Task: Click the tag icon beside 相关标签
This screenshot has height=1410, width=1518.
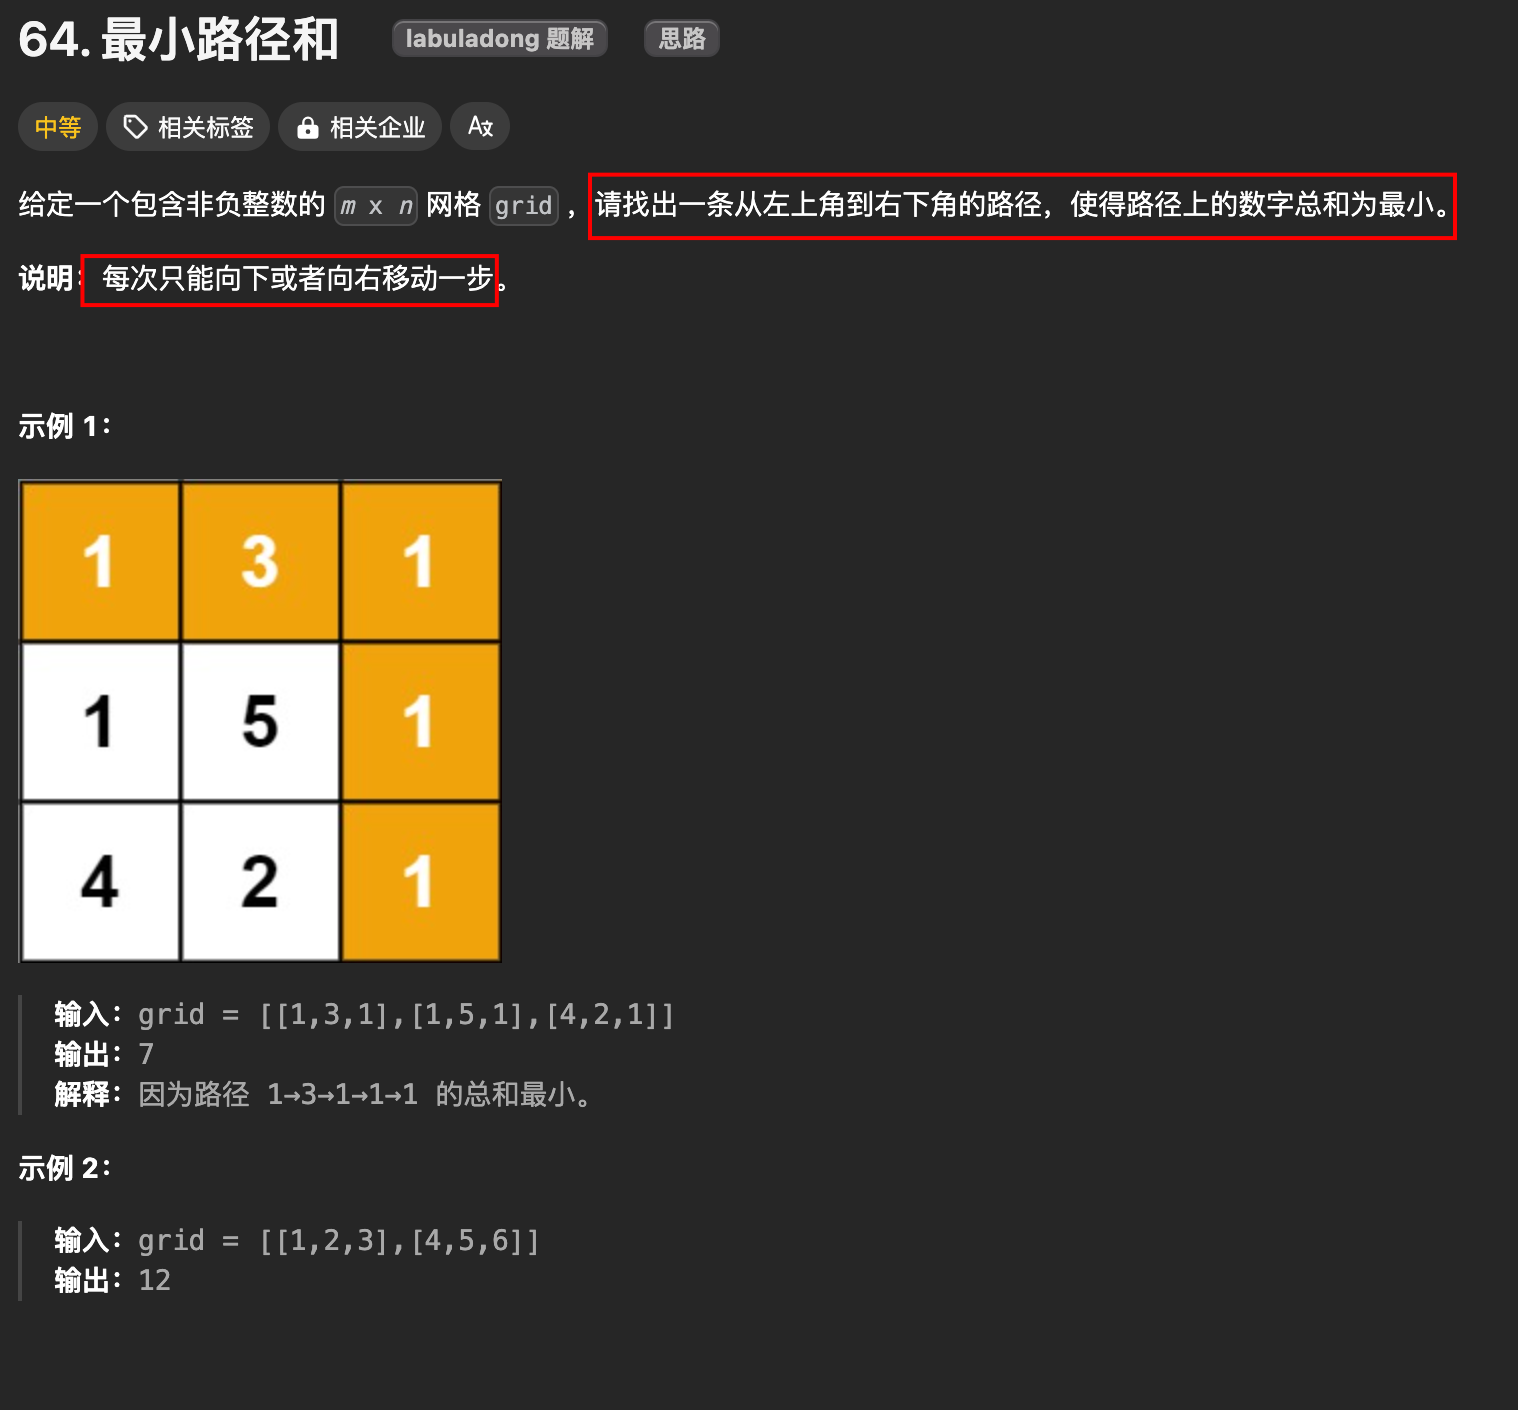Action: coord(135,127)
